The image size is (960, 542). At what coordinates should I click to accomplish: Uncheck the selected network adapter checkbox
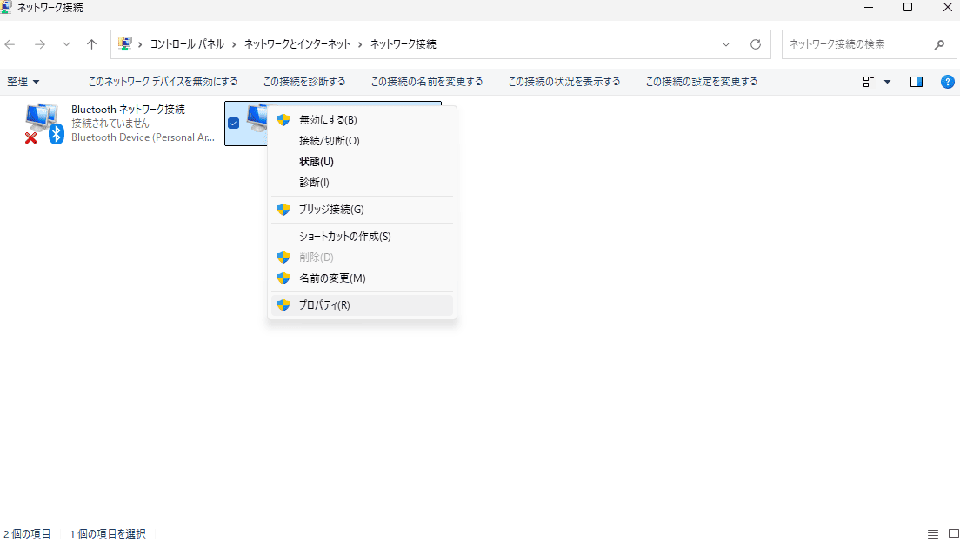(x=233, y=123)
